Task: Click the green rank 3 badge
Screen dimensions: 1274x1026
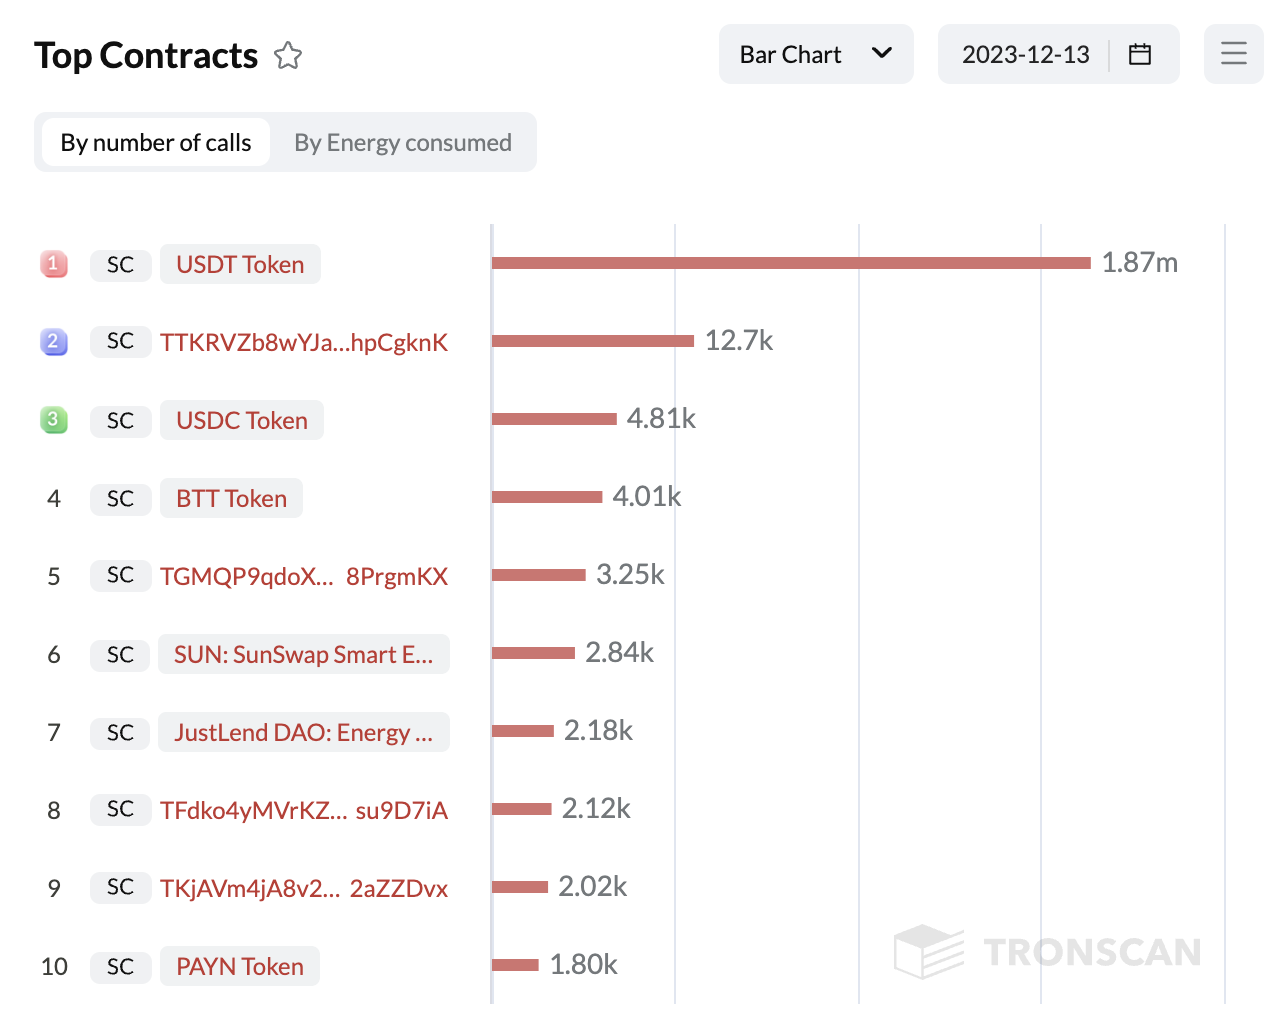Action: tap(54, 420)
